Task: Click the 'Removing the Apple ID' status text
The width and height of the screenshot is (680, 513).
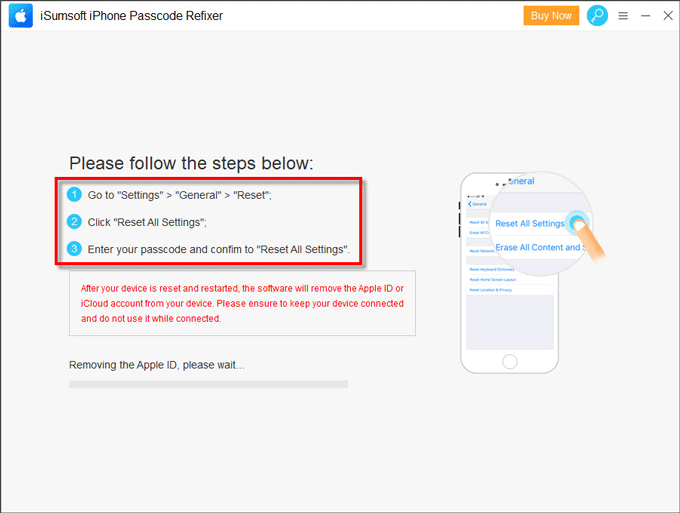Action: [x=157, y=365]
